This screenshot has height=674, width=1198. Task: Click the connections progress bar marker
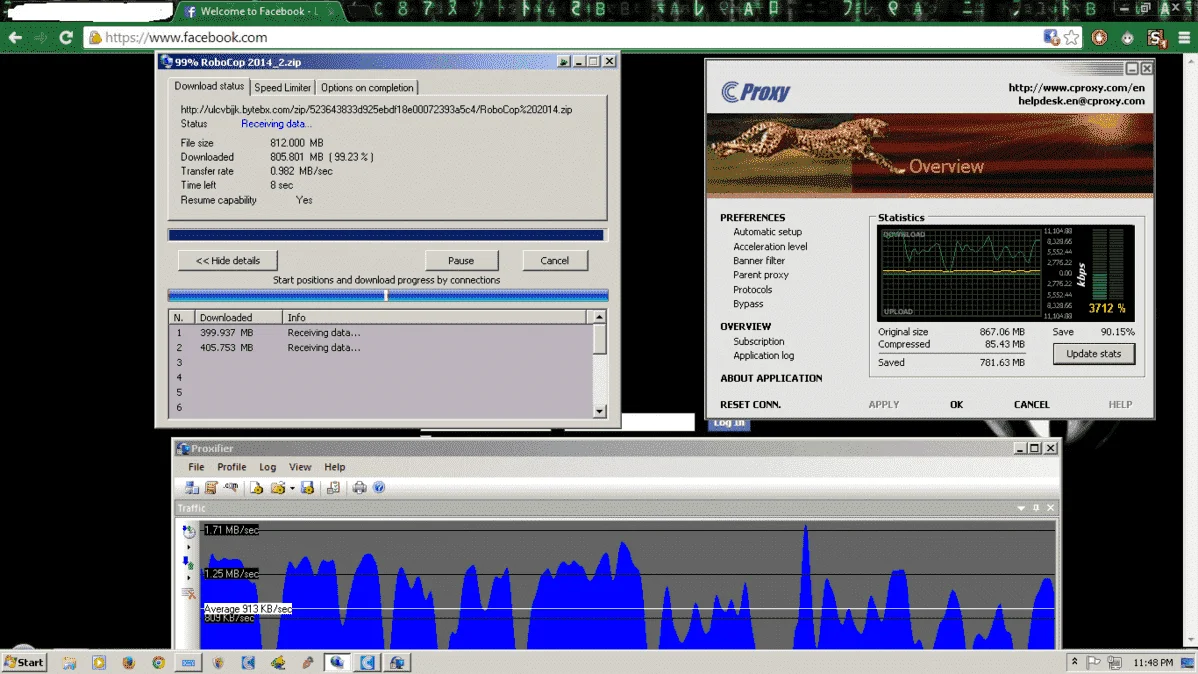pos(386,295)
